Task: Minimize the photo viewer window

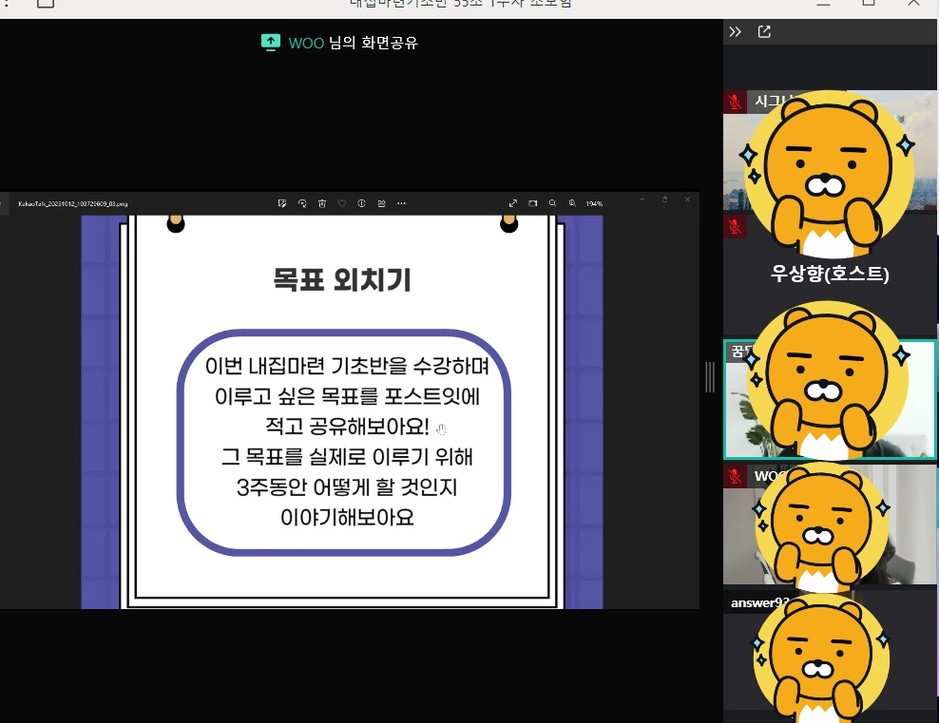Action: 643,199
